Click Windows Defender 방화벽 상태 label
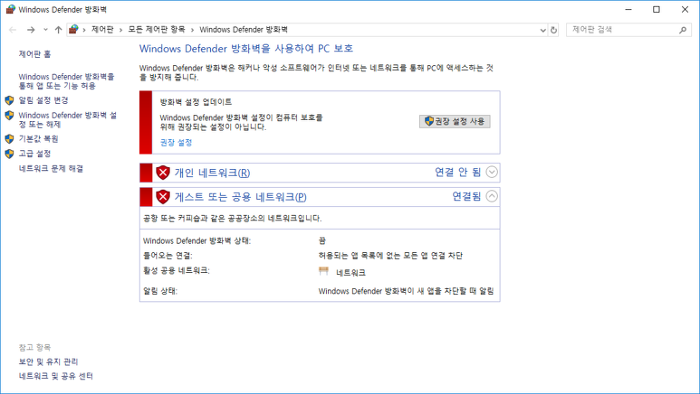700x394 pixels. [x=197, y=241]
